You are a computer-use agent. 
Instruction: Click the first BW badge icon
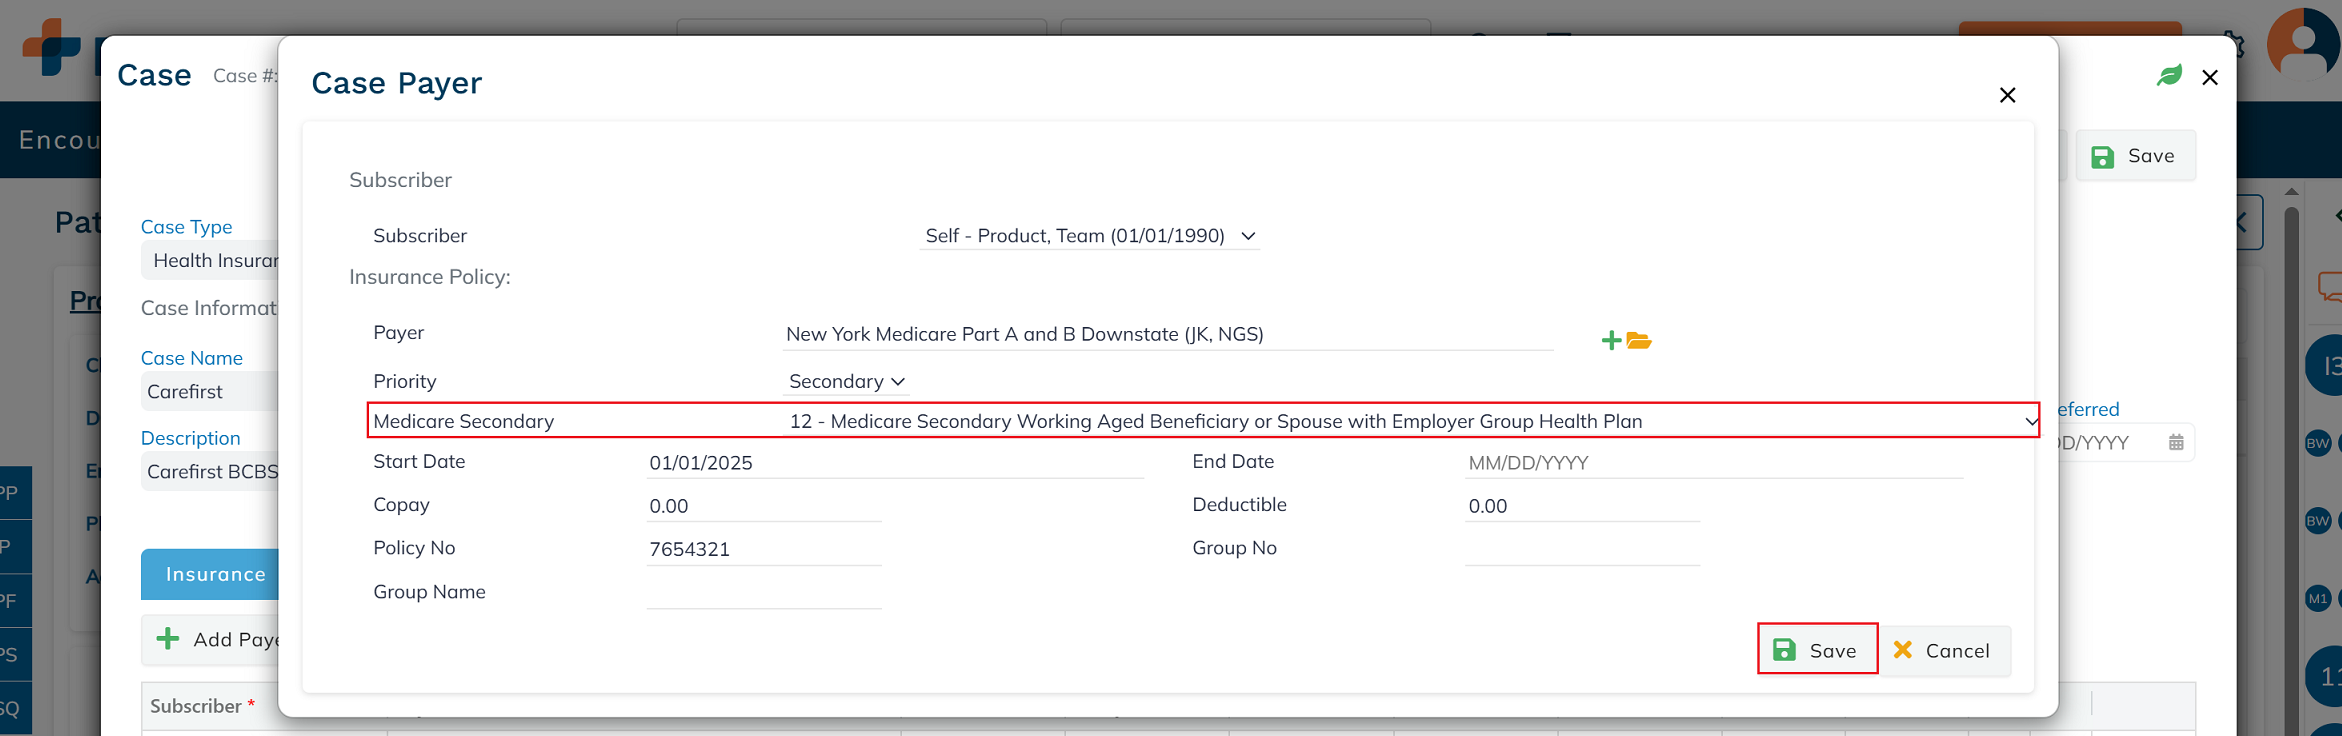[x=2318, y=443]
